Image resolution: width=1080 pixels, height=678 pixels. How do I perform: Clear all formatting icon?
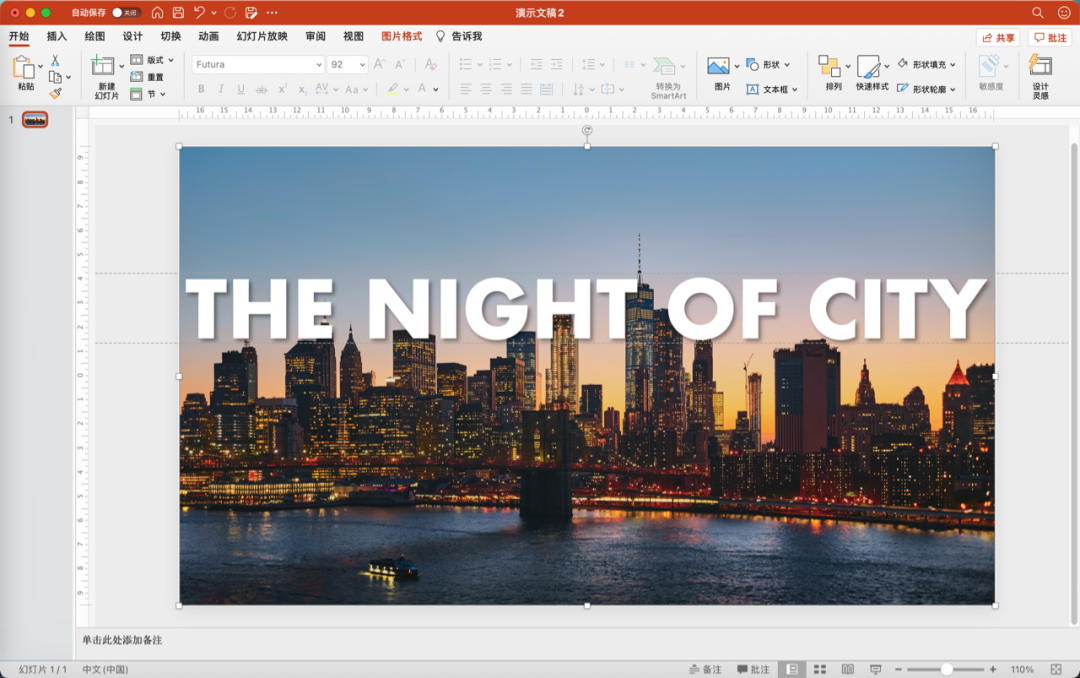click(x=430, y=64)
